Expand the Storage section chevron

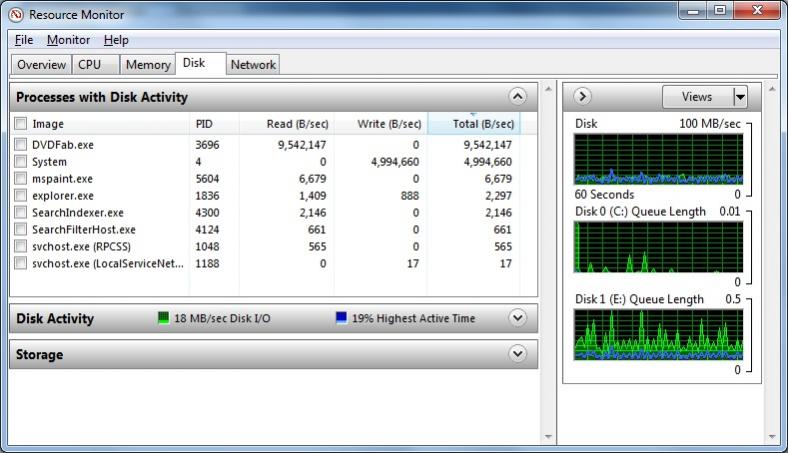[x=518, y=354]
